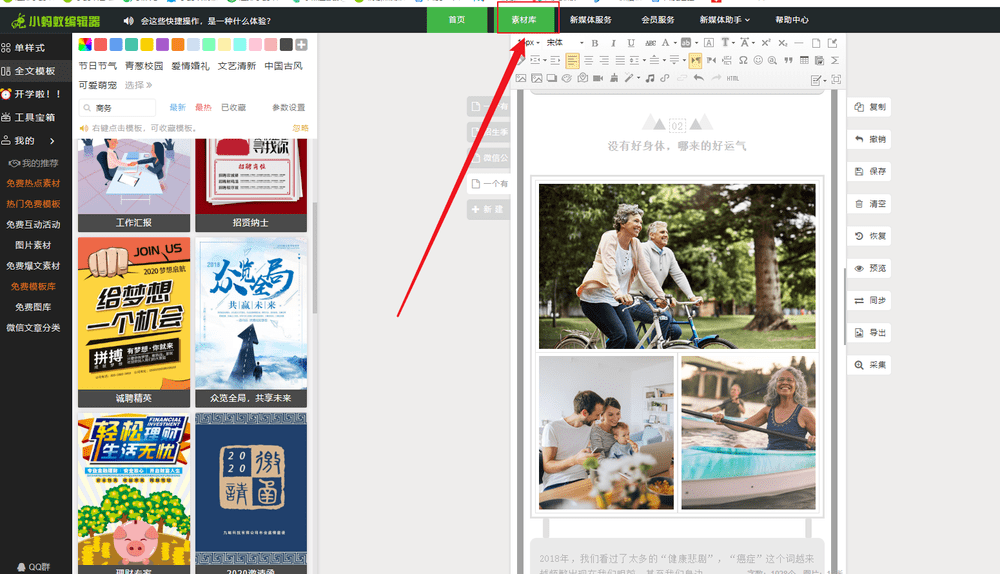Go to the 会员服务 menu item

pos(658,20)
